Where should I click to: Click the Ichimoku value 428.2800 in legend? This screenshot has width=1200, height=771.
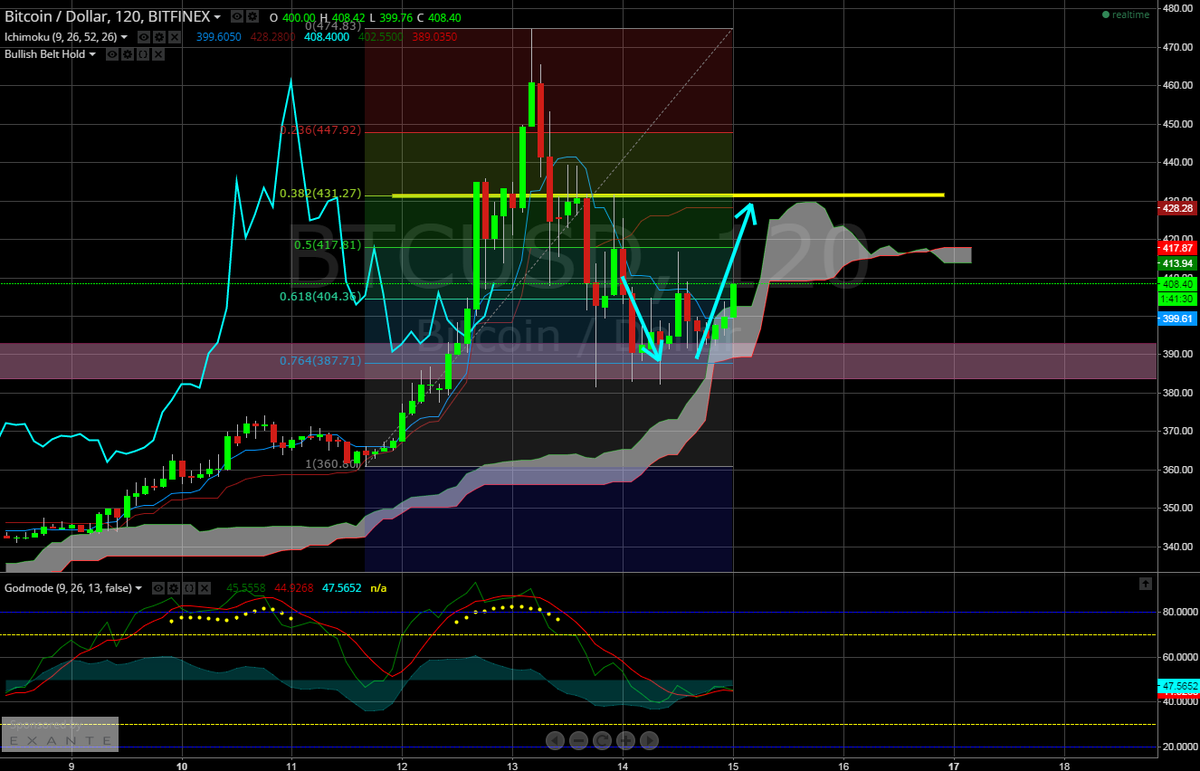pos(273,37)
